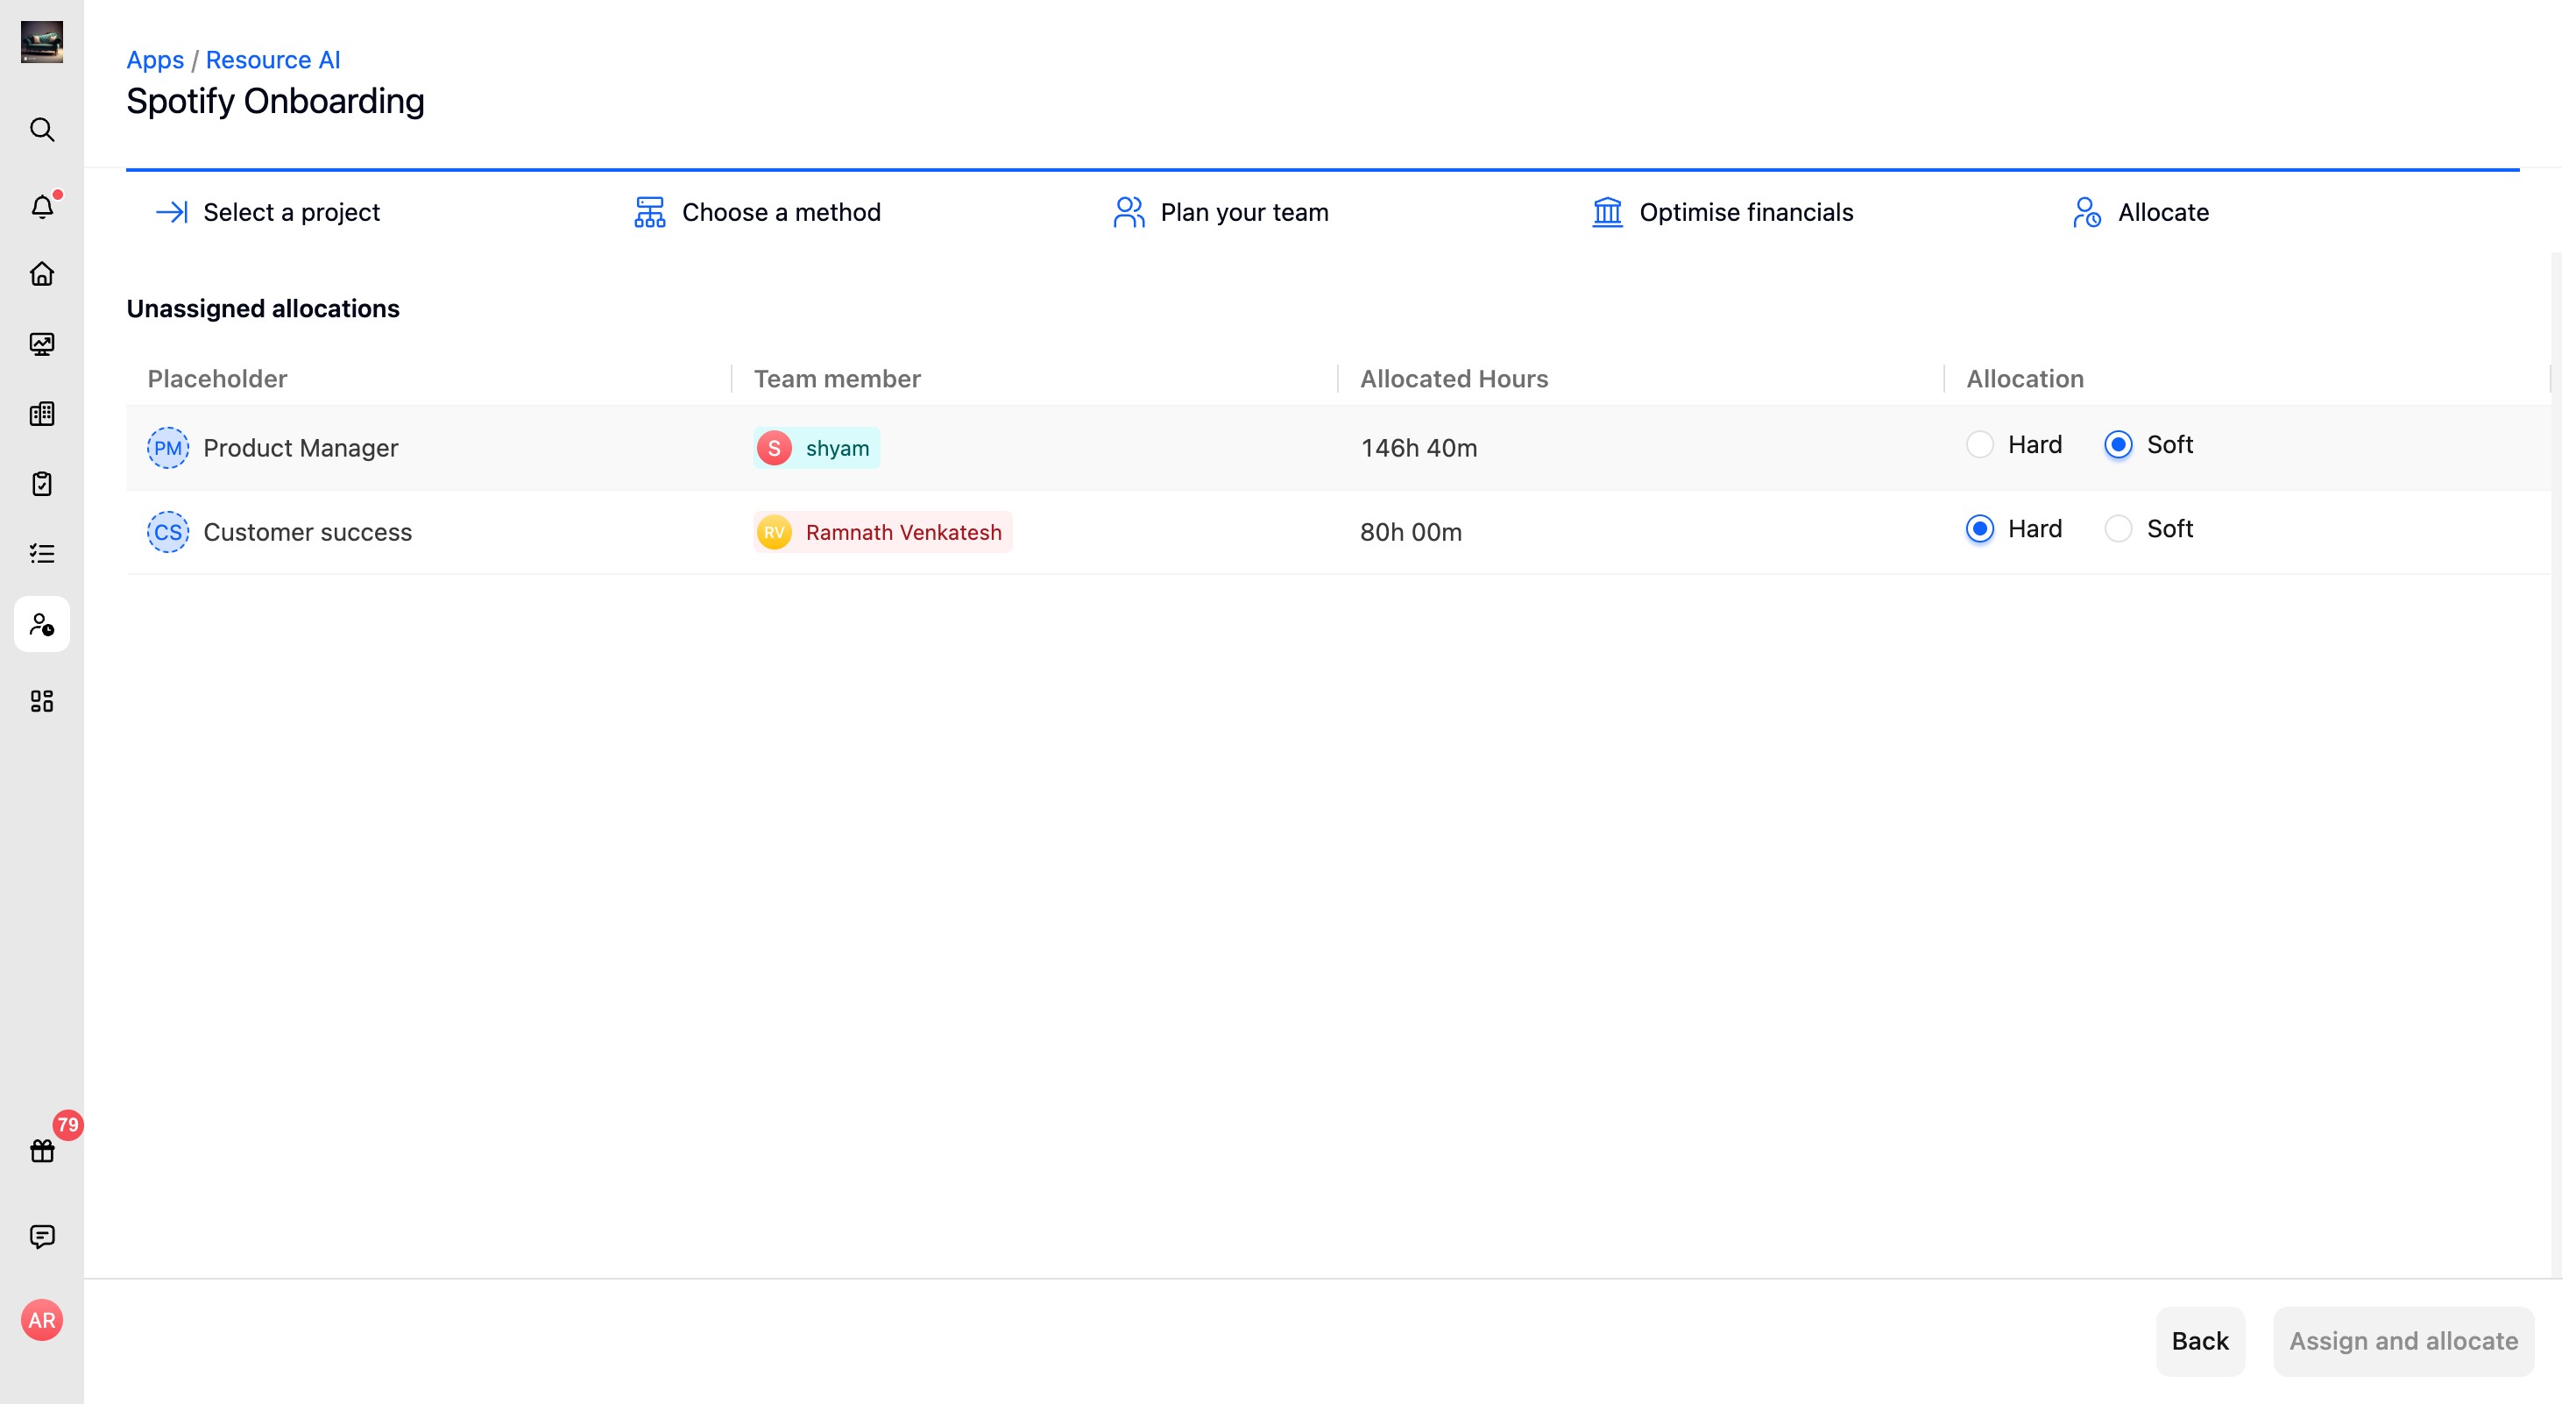Open the chat feedback icon
This screenshot has height=1404, width=2576.
[x=42, y=1237]
